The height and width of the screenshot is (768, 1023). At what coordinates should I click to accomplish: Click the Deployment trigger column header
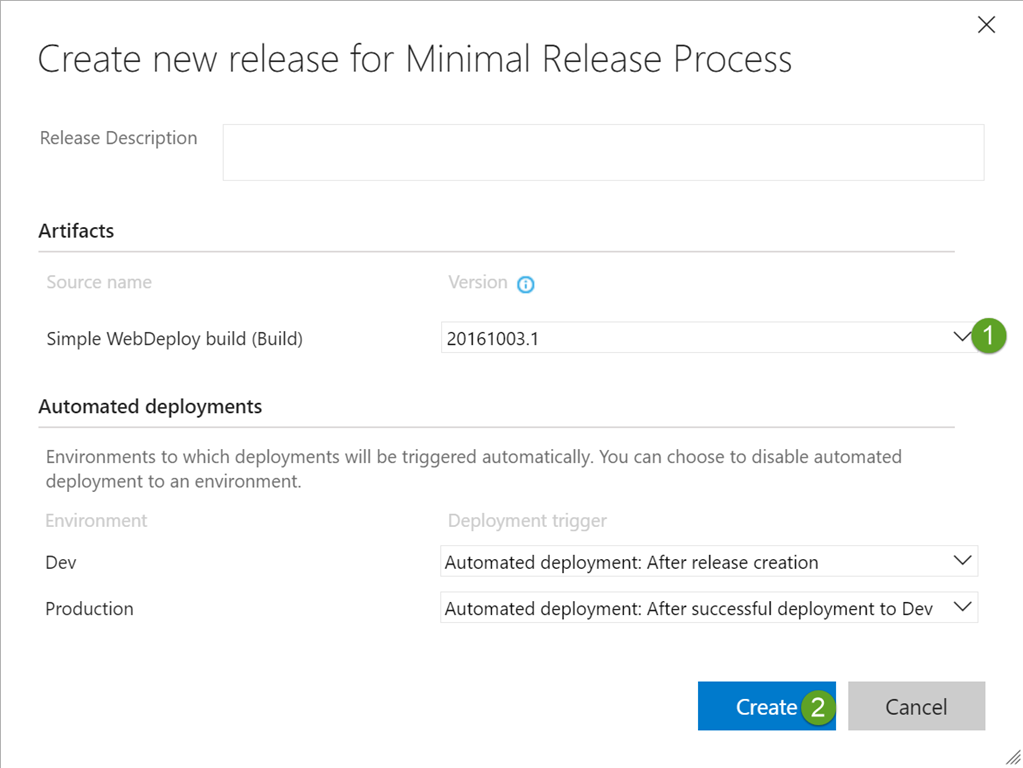(x=527, y=521)
